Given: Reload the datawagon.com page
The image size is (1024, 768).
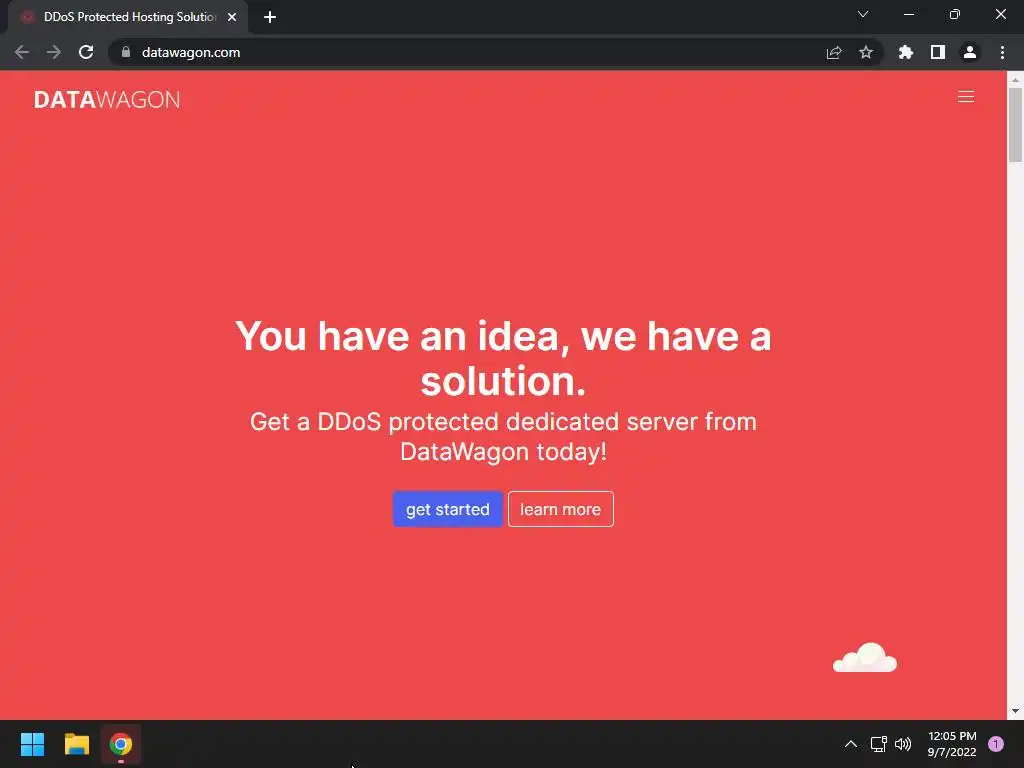Looking at the screenshot, I should pos(86,52).
